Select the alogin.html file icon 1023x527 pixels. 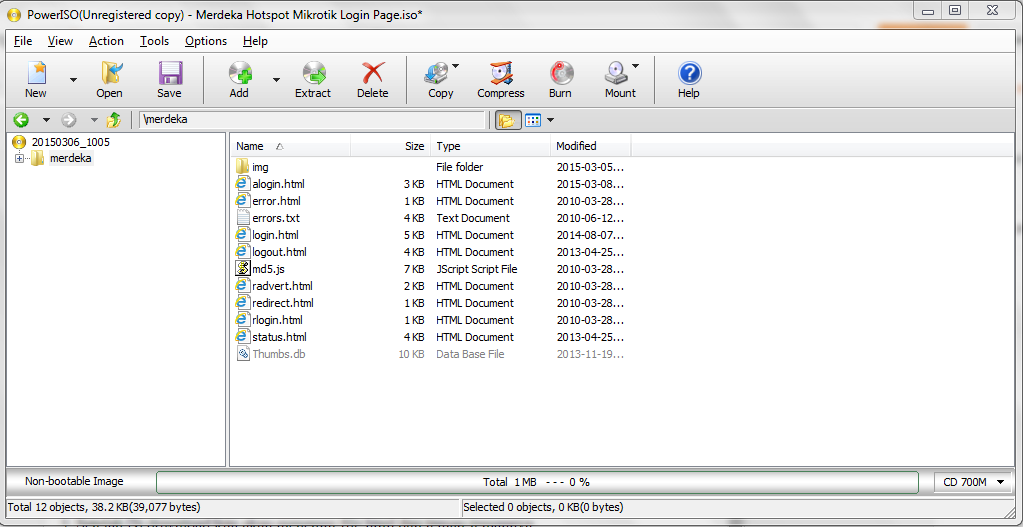click(243, 184)
